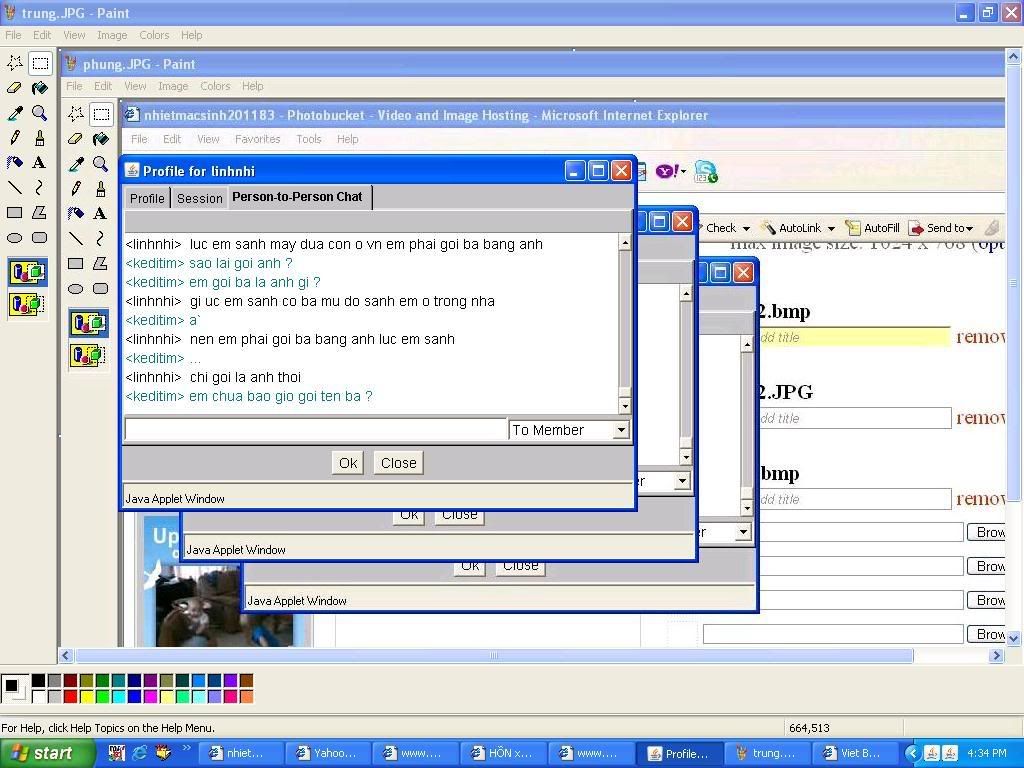This screenshot has width=1024, height=768.
Task: Click Magnifier tool in phung.JPG Paint window
Action: tap(101, 164)
